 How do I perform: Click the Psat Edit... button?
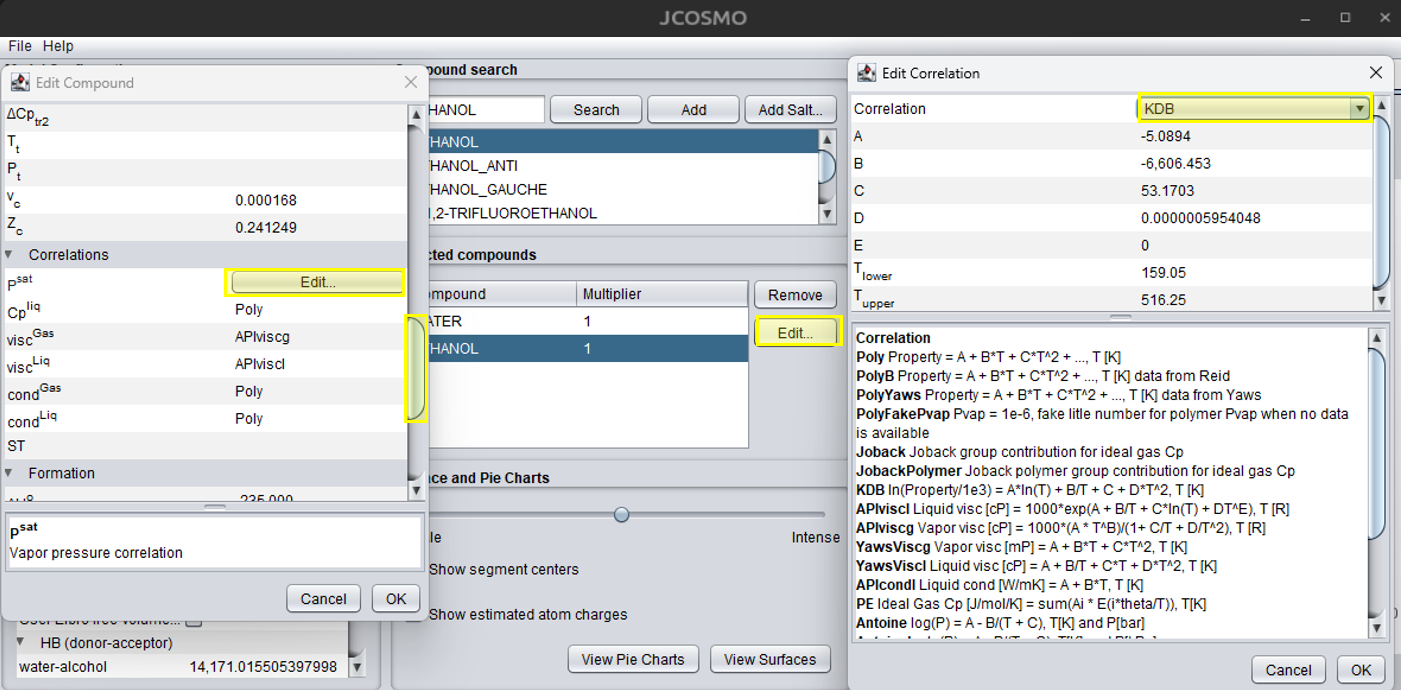pyautogui.click(x=317, y=283)
